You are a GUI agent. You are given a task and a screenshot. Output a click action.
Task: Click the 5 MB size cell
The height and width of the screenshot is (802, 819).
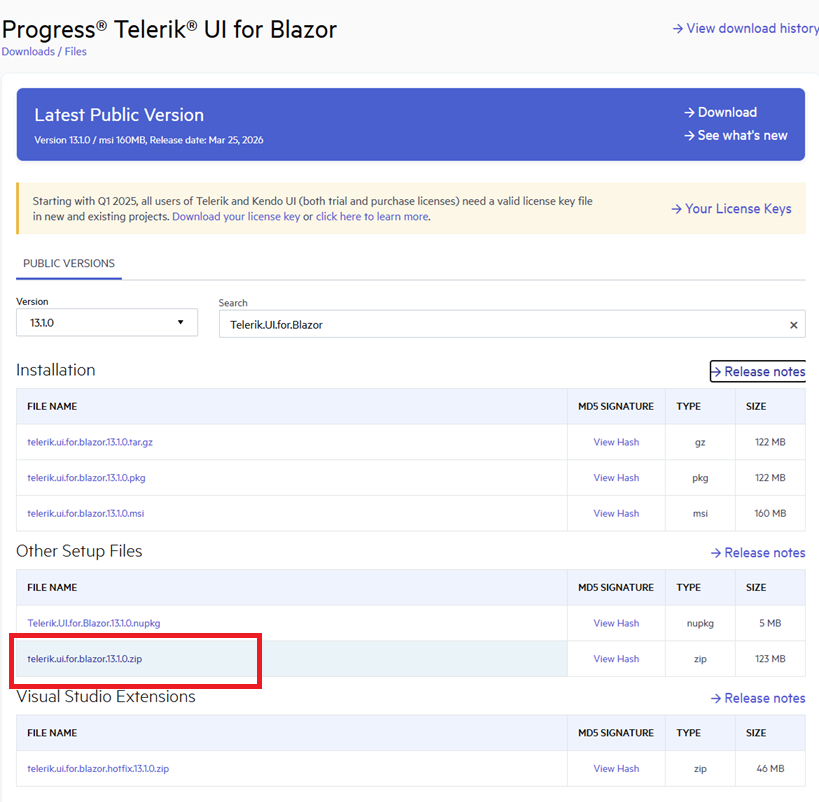coord(770,623)
